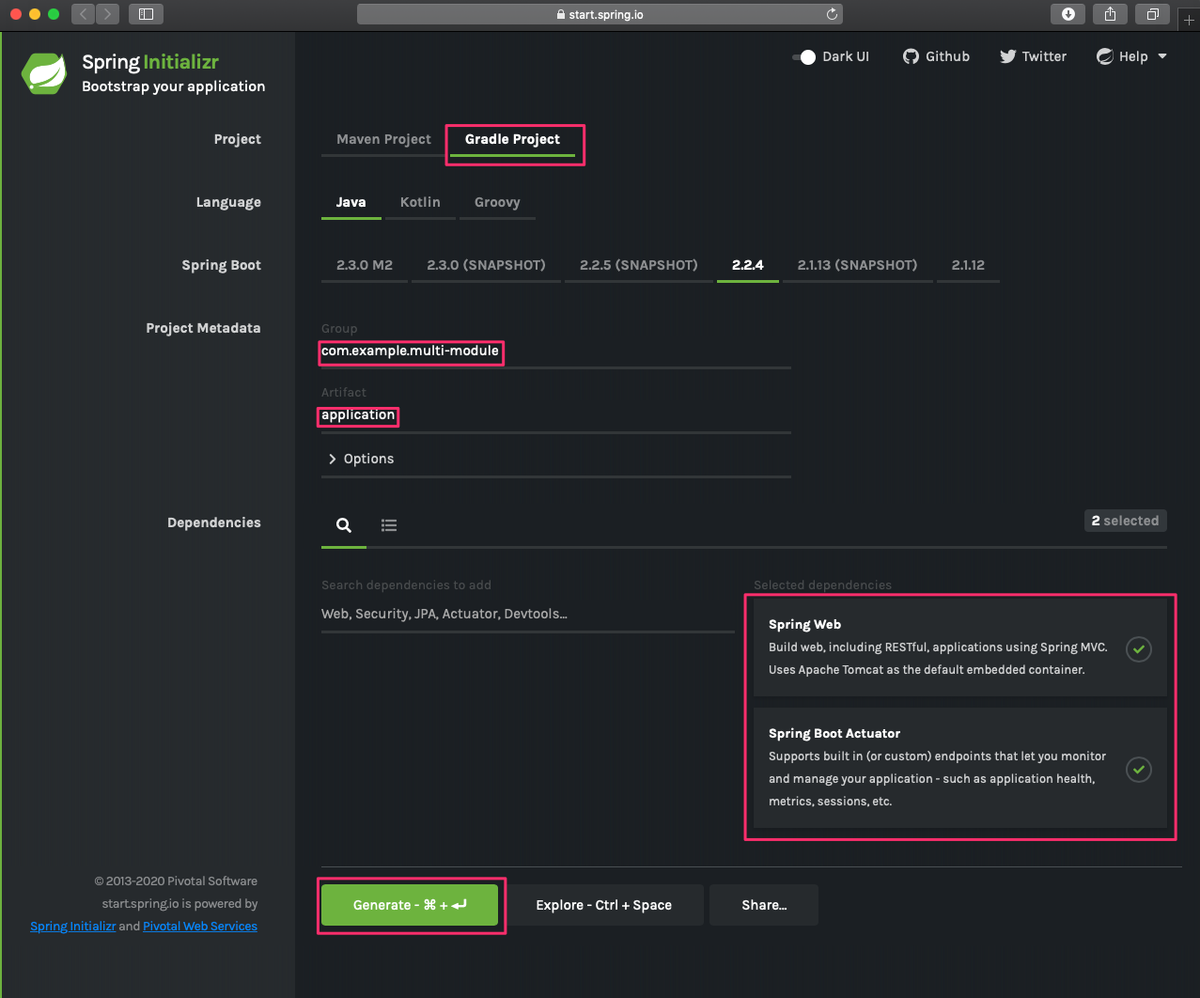Viewport: 1200px width, 998px height.
Task: Open Pivotal Web Services footer link
Action: pos(200,926)
